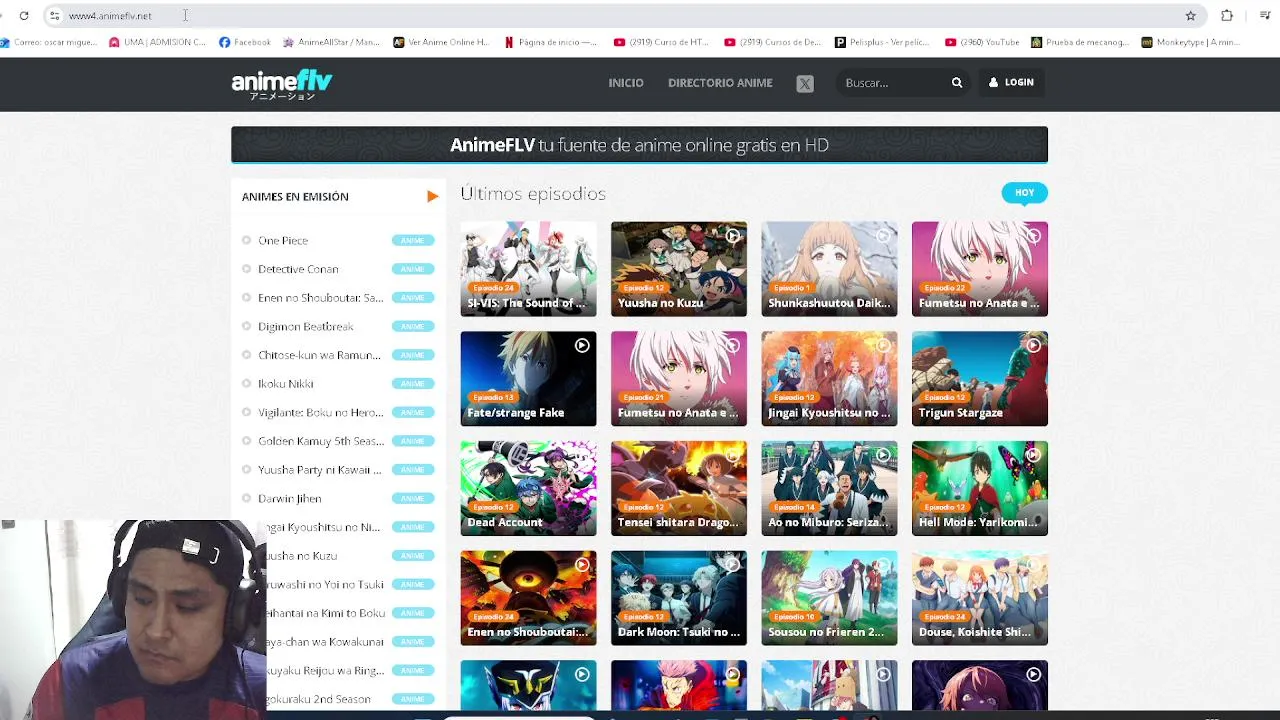The width and height of the screenshot is (1280, 720).
Task: Select Yuusha Party ni Kawaii entry
Action: click(x=319, y=470)
